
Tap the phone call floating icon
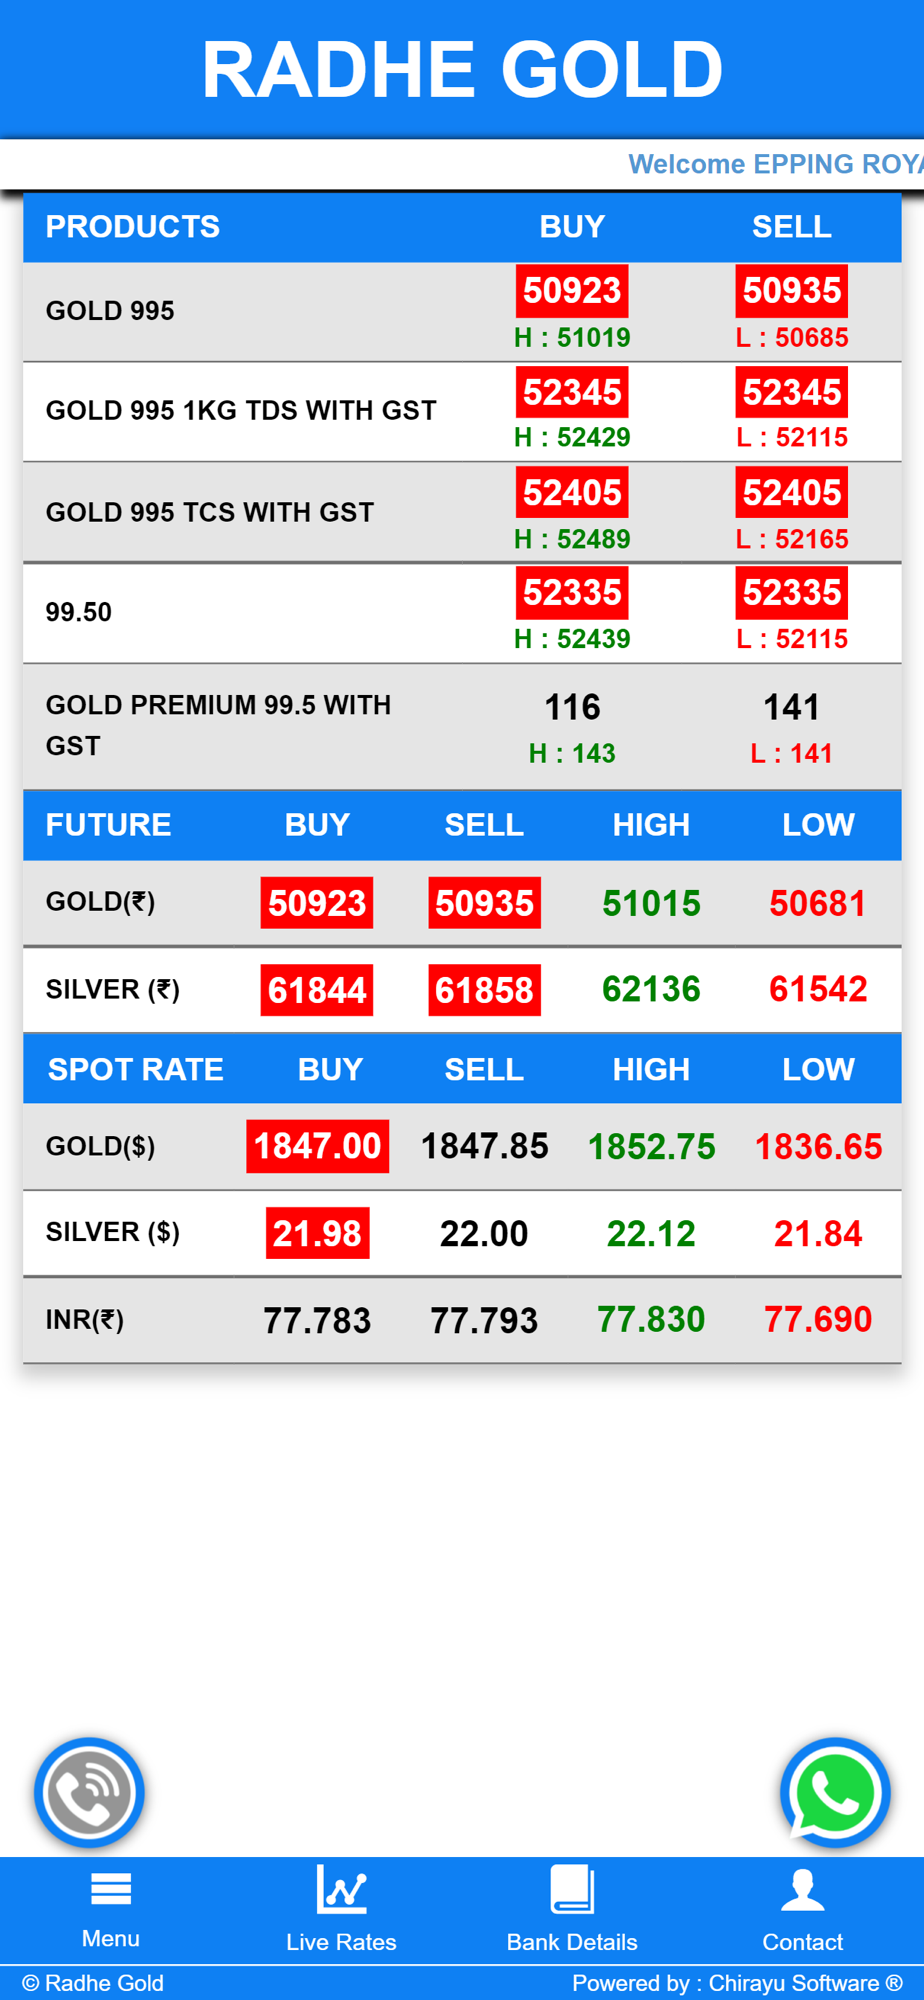(89, 1793)
